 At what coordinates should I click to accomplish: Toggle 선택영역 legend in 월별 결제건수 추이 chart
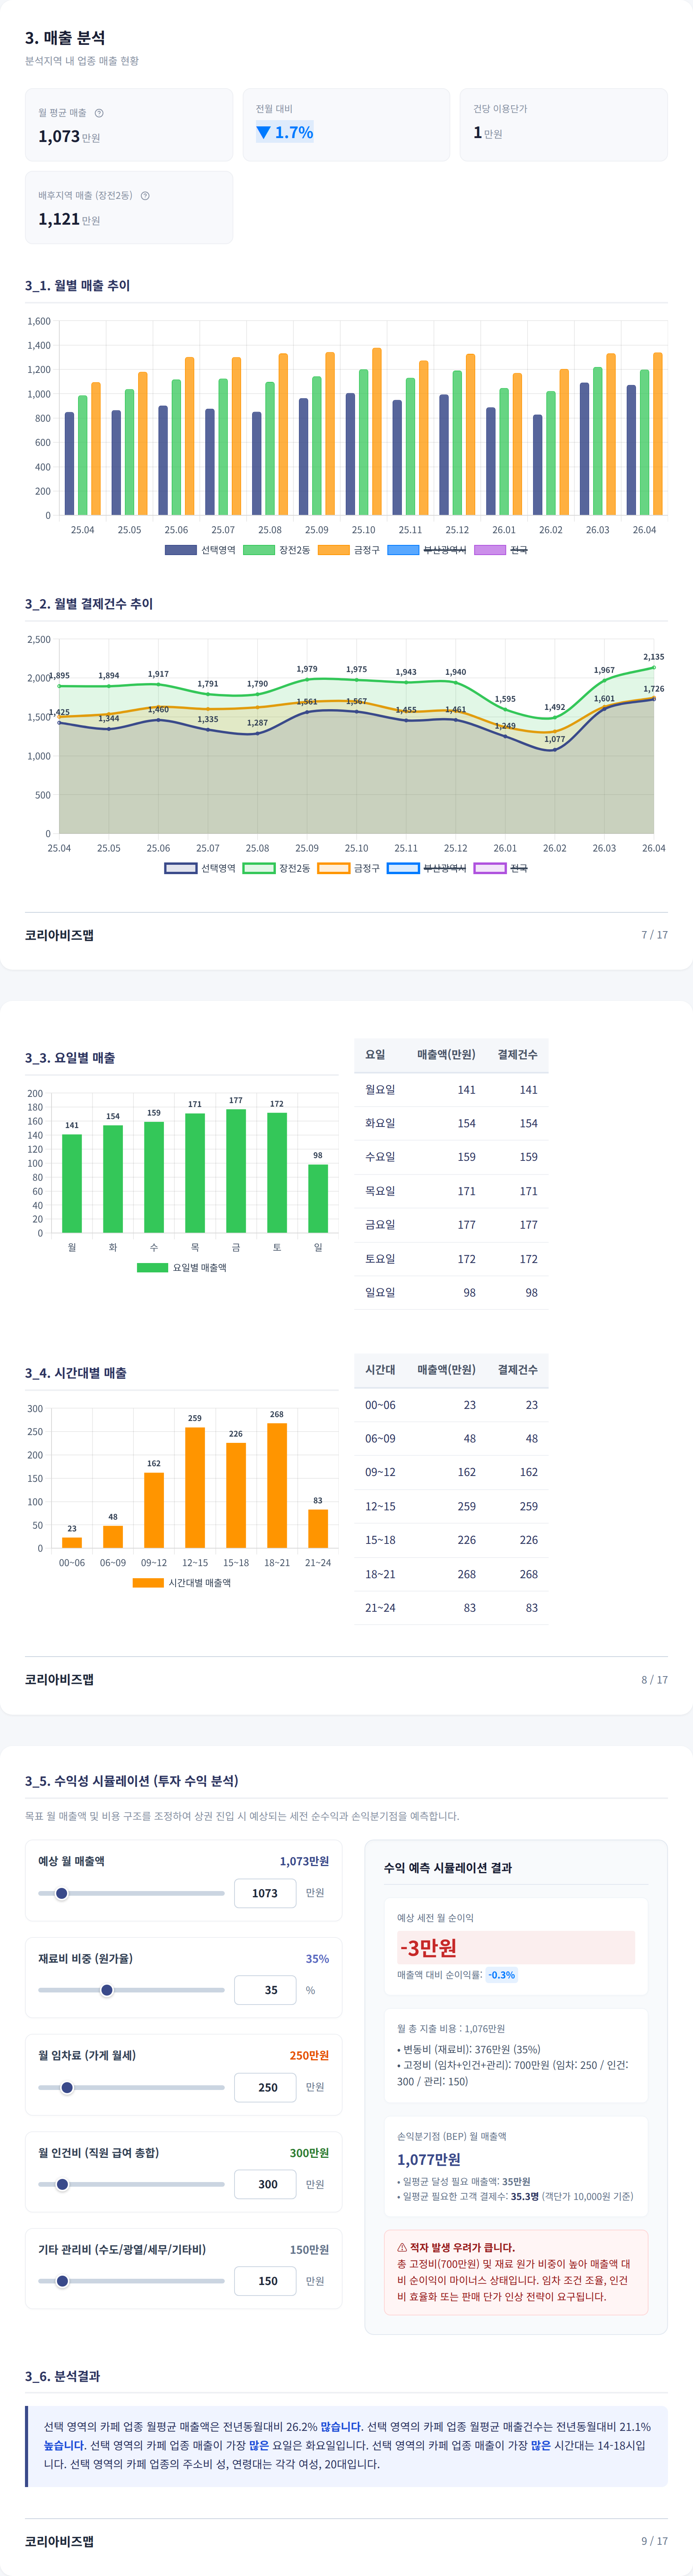click(x=200, y=868)
